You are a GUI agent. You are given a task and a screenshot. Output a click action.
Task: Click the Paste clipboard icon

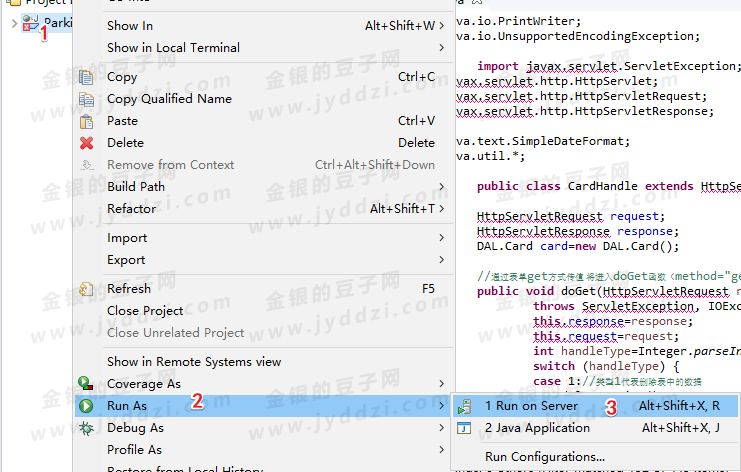click(86, 121)
